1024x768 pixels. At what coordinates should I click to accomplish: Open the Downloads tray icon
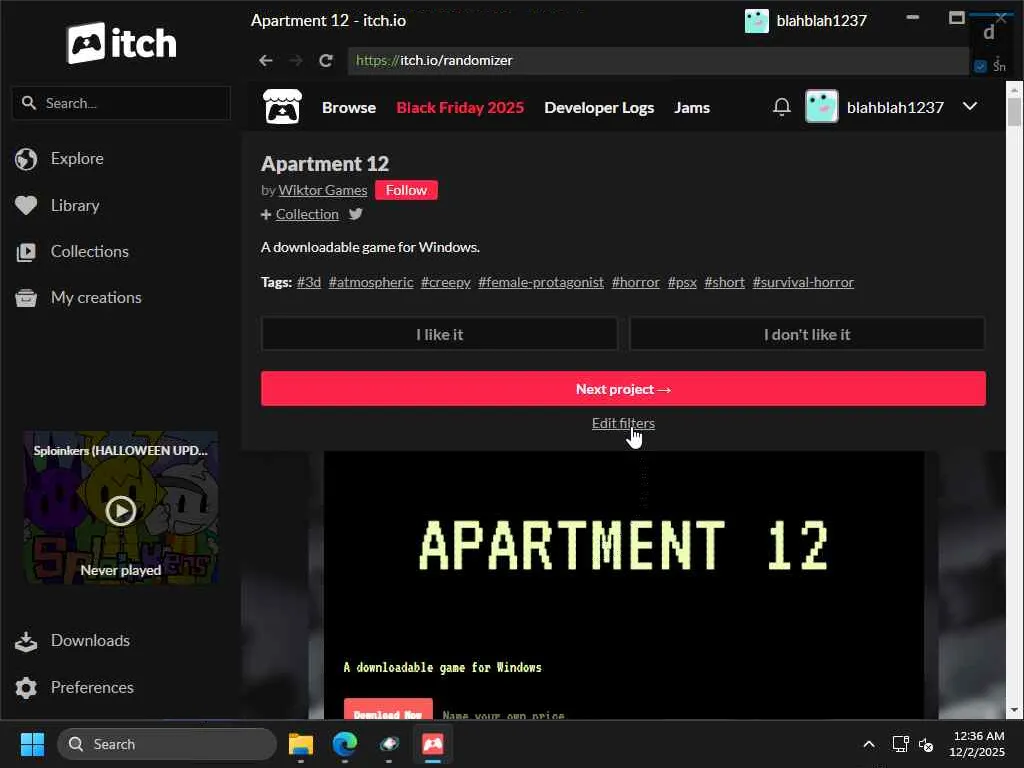[x=26, y=641]
